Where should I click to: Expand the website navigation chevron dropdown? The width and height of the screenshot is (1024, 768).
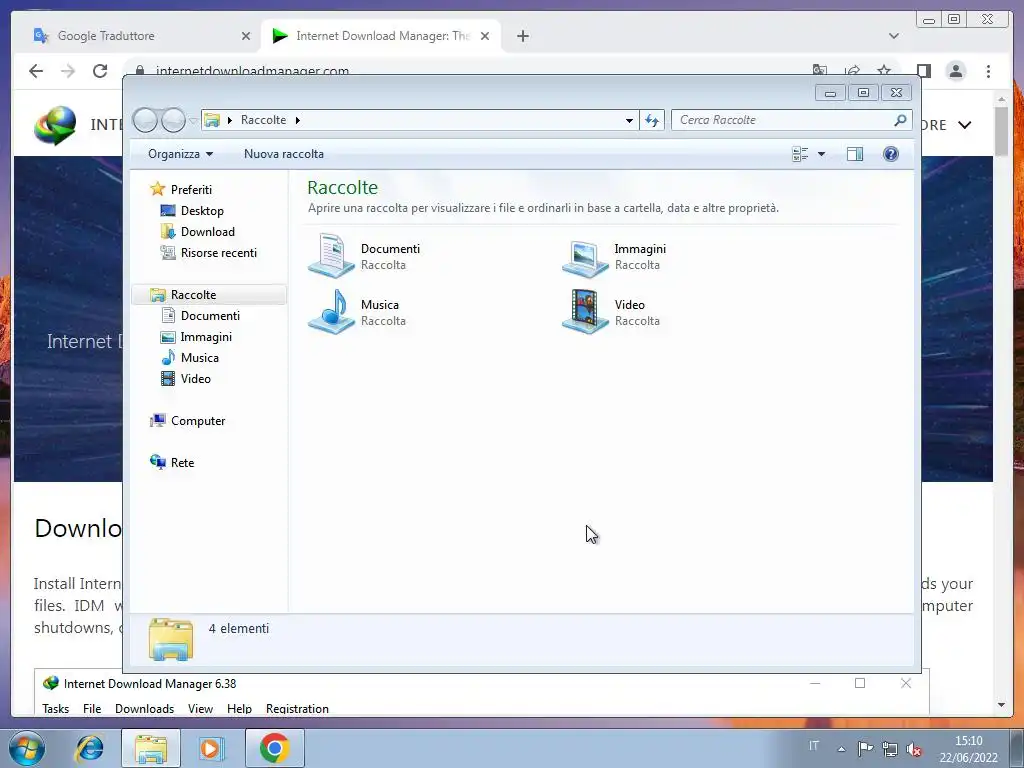tap(965, 125)
